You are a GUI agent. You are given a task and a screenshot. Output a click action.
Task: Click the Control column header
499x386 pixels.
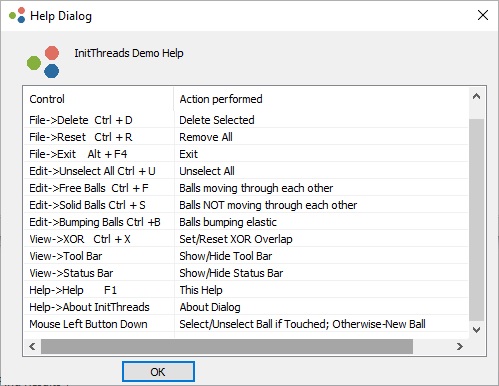tap(99, 99)
